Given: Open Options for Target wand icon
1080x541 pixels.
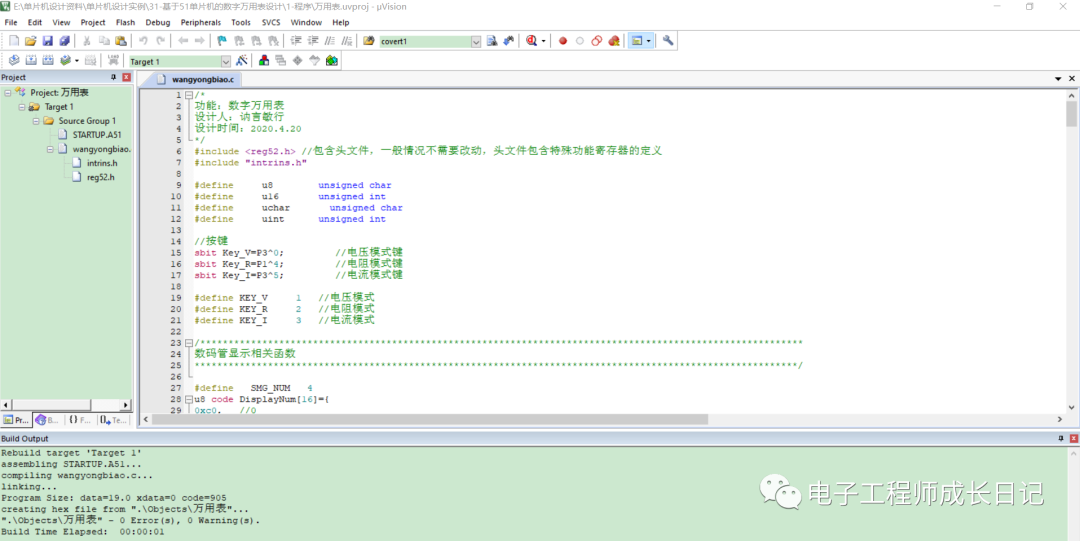Looking at the screenshot, I should 241,61.
